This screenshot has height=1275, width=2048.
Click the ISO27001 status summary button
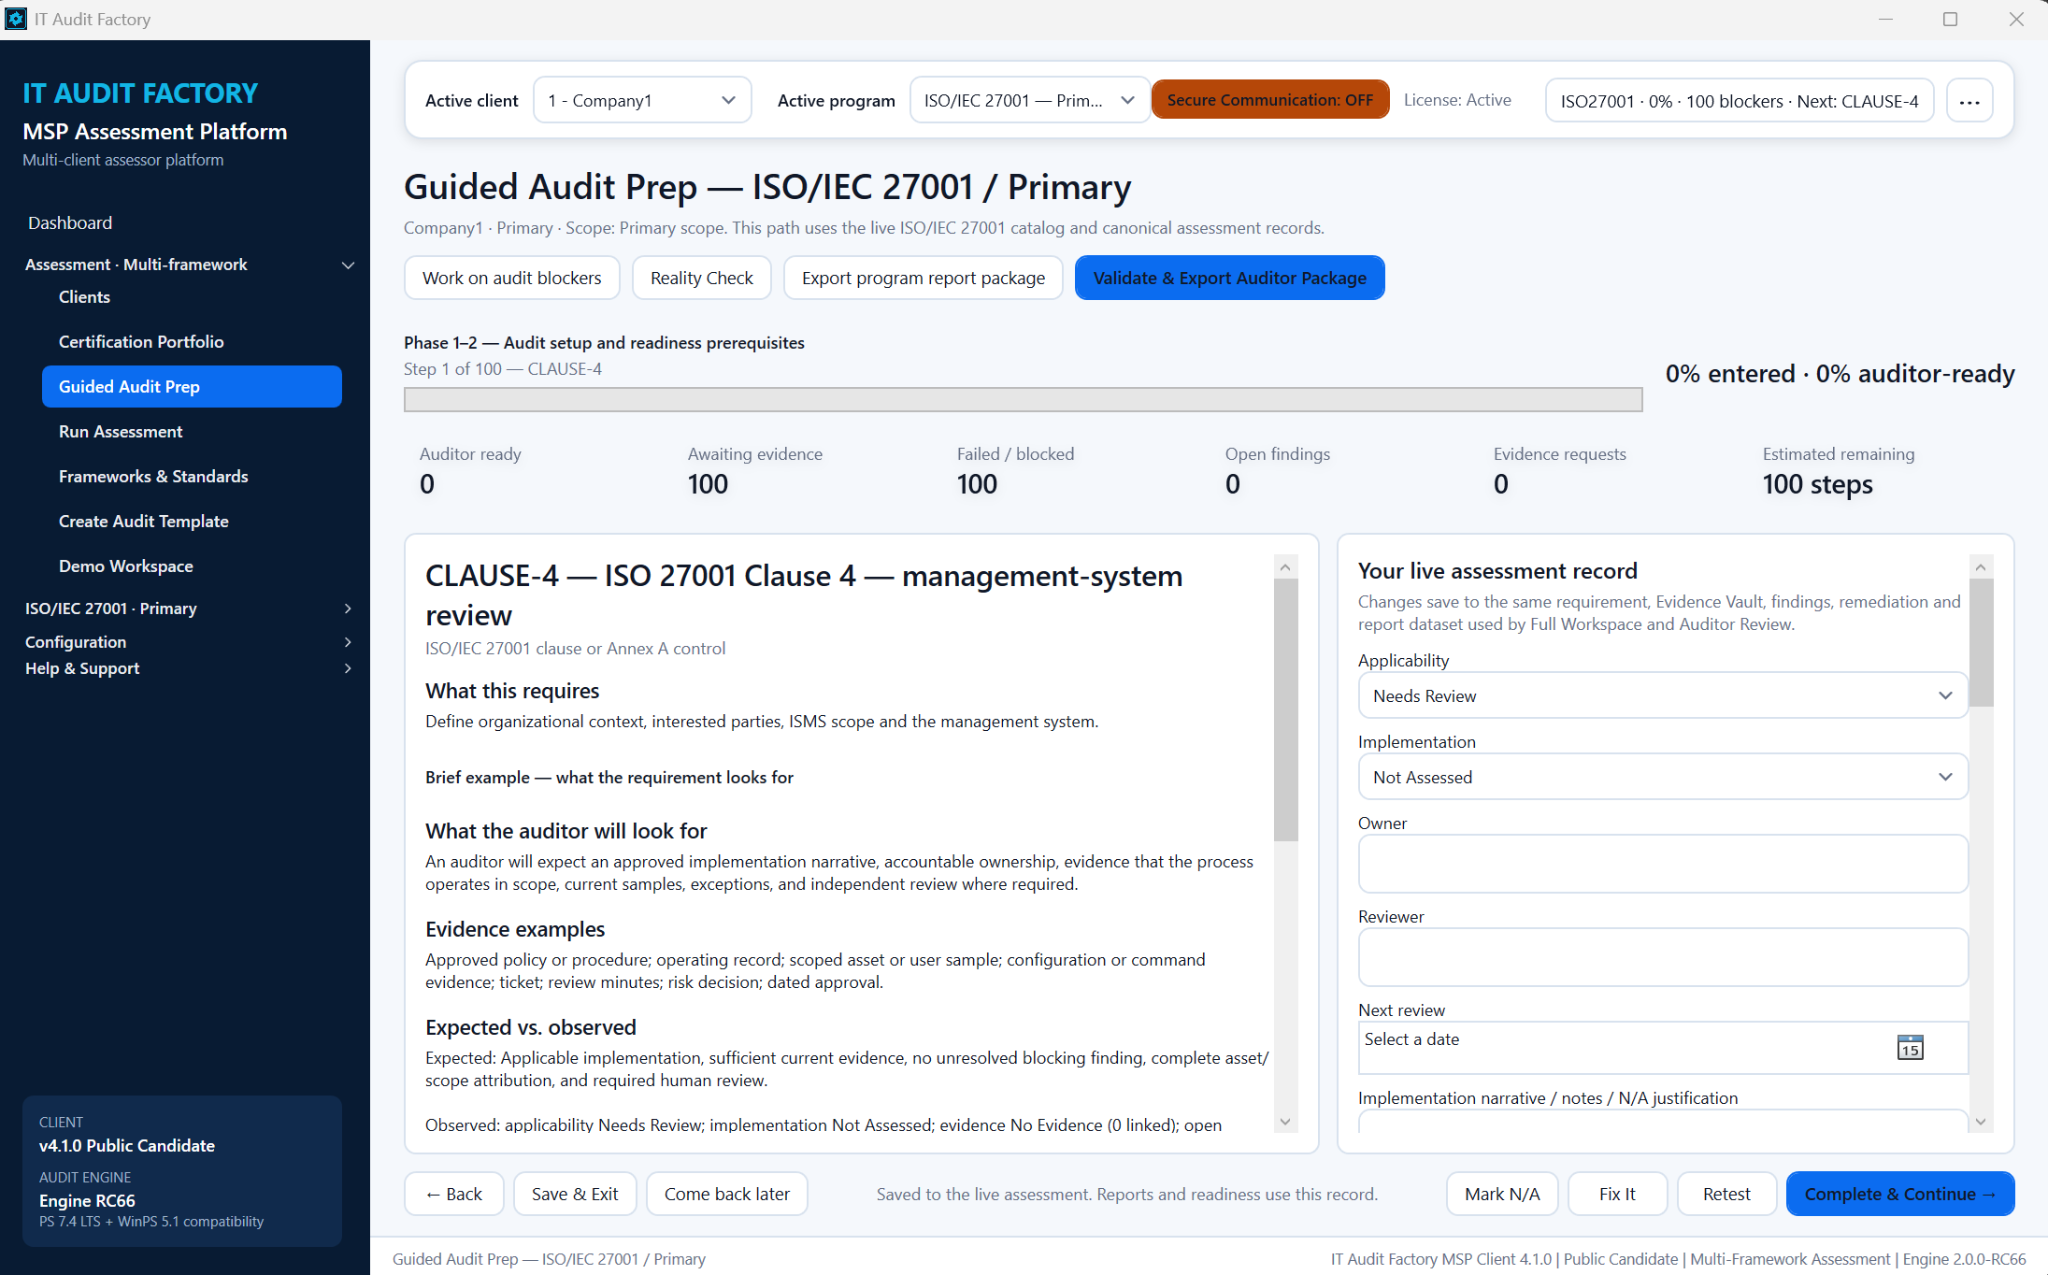(x=1739, y=101)
